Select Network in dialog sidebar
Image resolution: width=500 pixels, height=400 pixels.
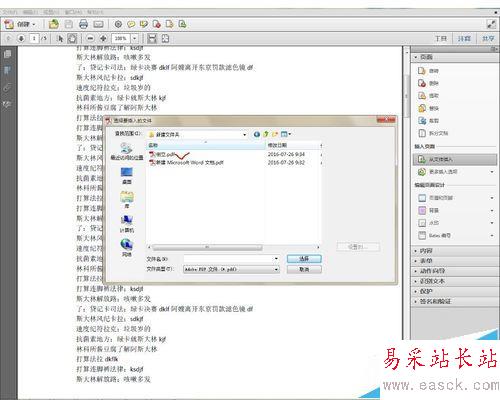coord(127,248)
